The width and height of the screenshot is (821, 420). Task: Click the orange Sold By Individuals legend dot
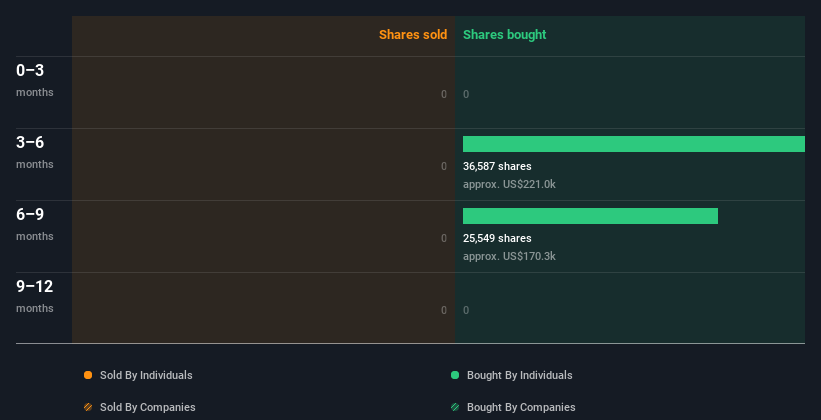pyautogui.click(x=88, y=375)
